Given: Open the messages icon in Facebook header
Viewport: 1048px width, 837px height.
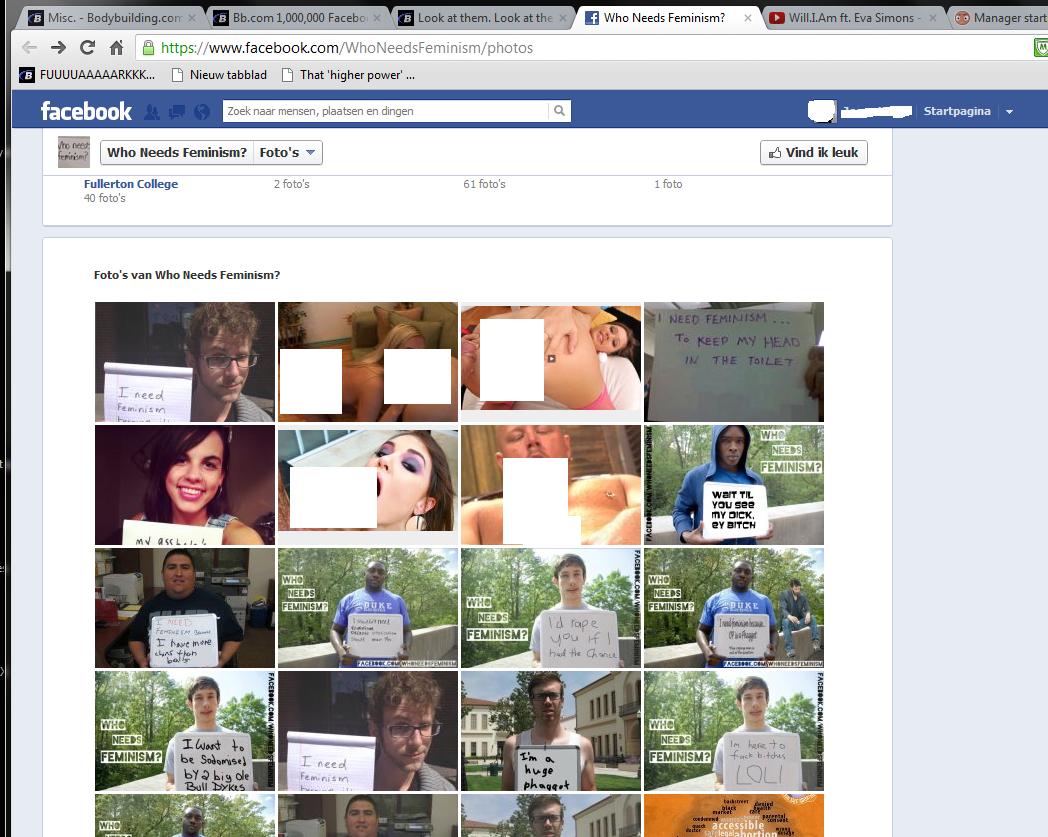Looking at the screenshot, I should [176, 112].
